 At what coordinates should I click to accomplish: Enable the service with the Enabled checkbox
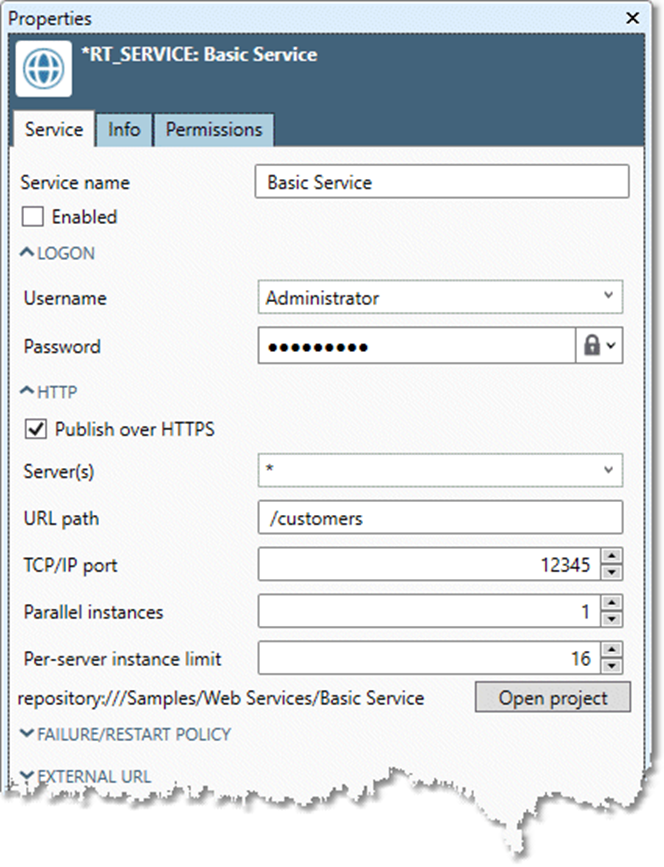(34, 217)
